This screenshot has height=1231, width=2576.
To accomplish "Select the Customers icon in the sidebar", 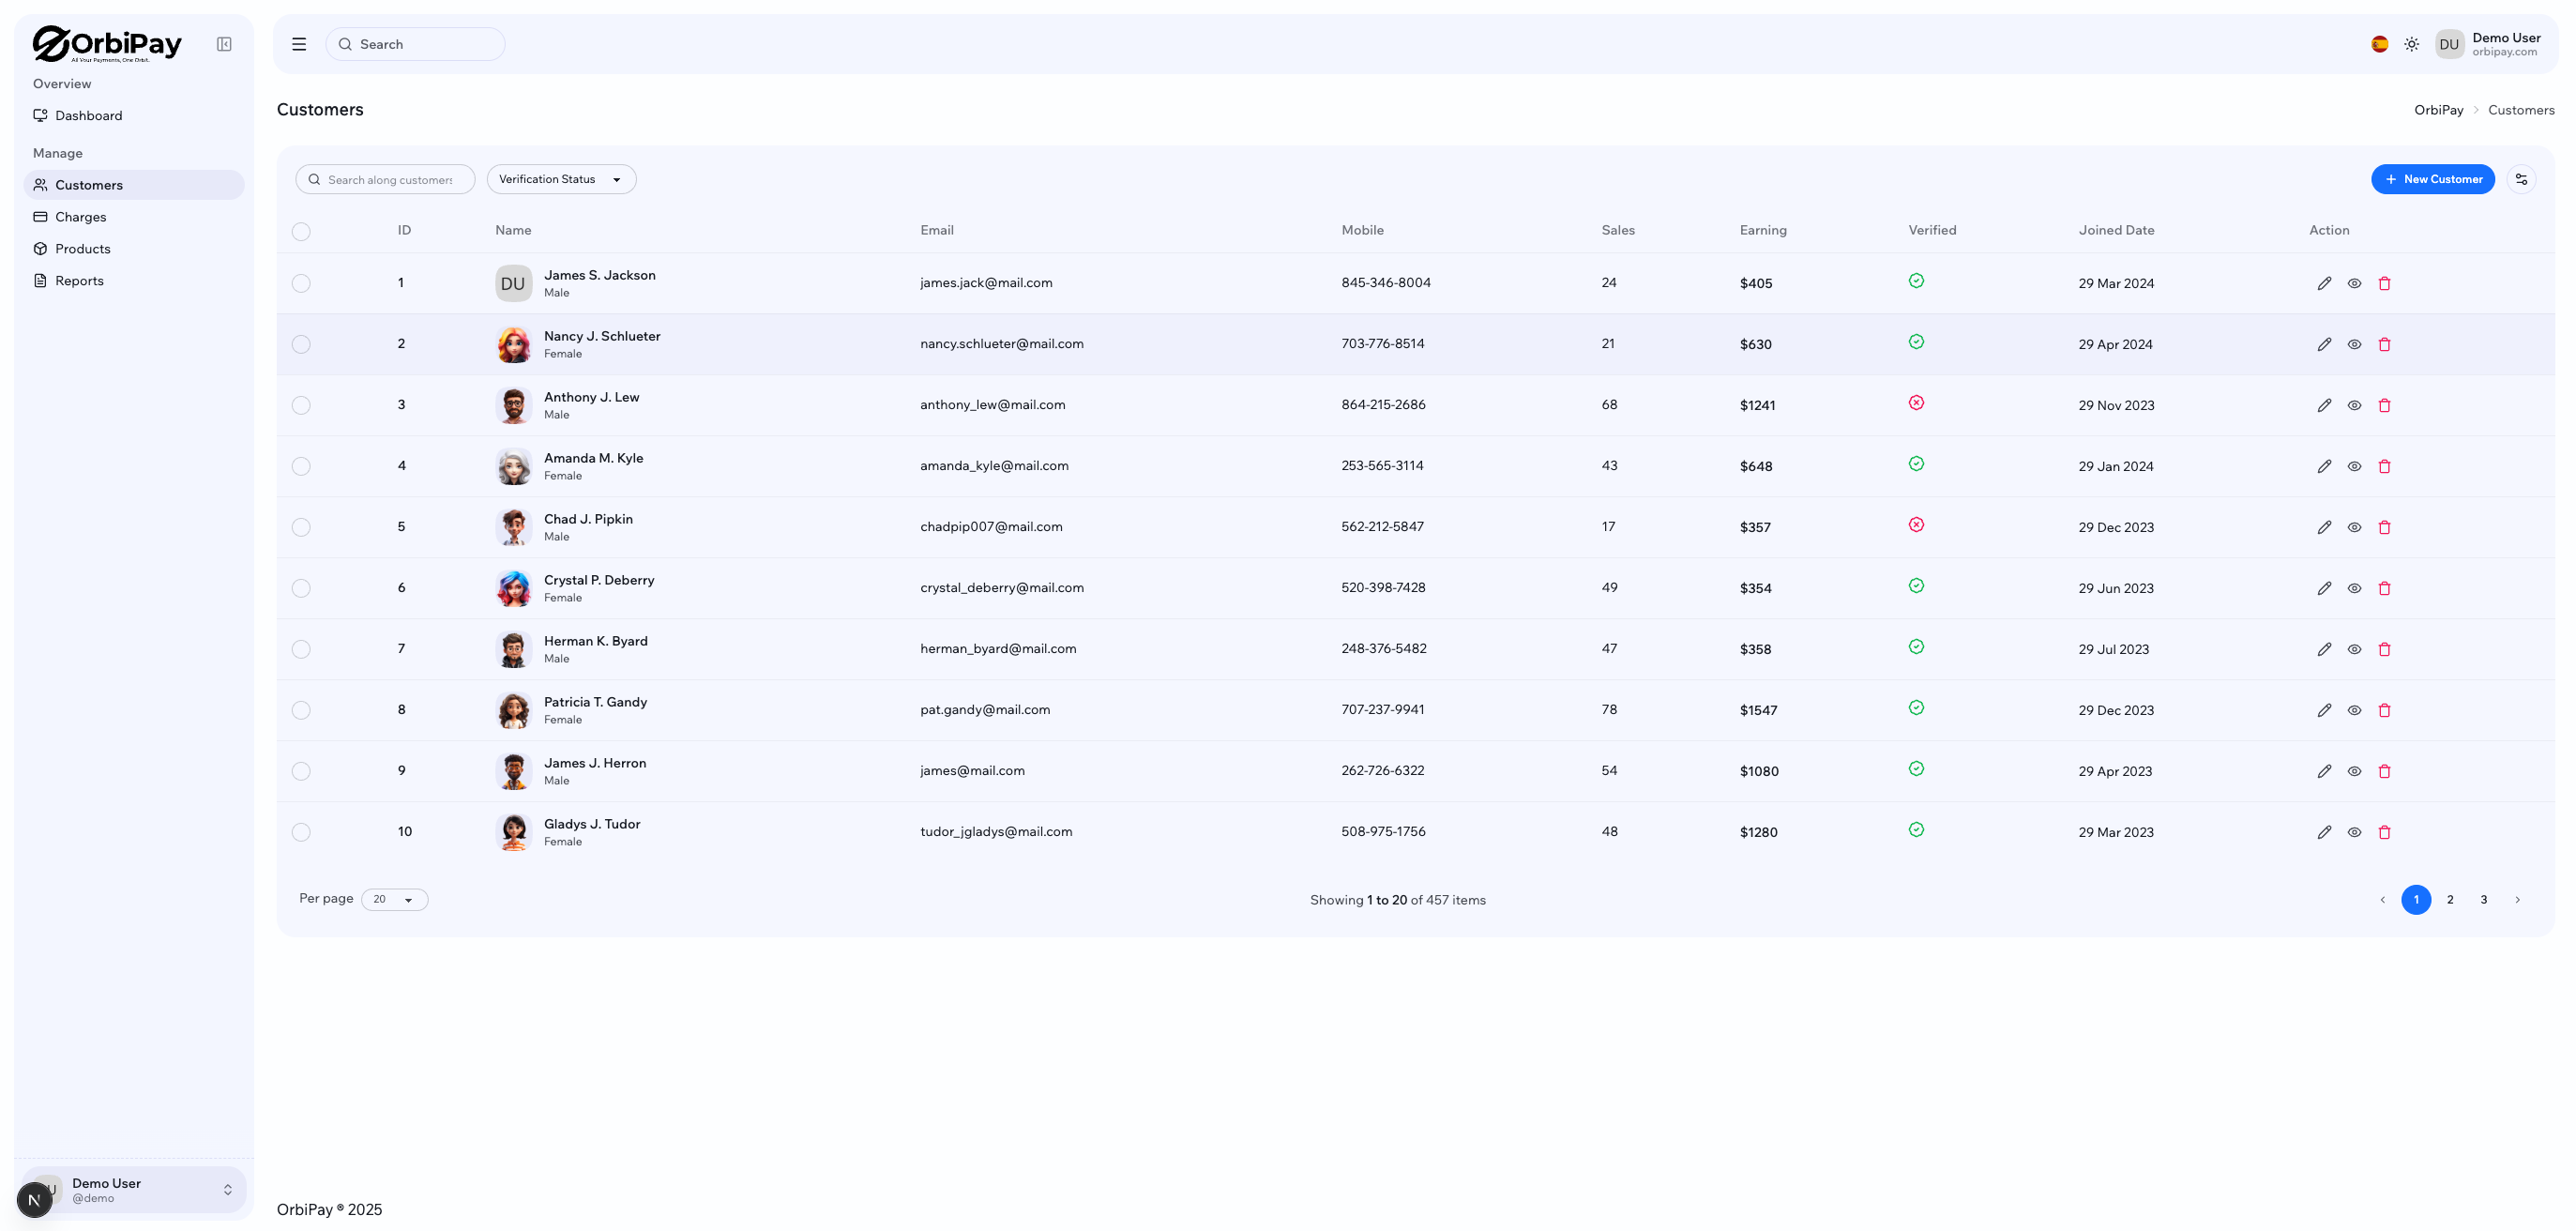I will point(40,185).
